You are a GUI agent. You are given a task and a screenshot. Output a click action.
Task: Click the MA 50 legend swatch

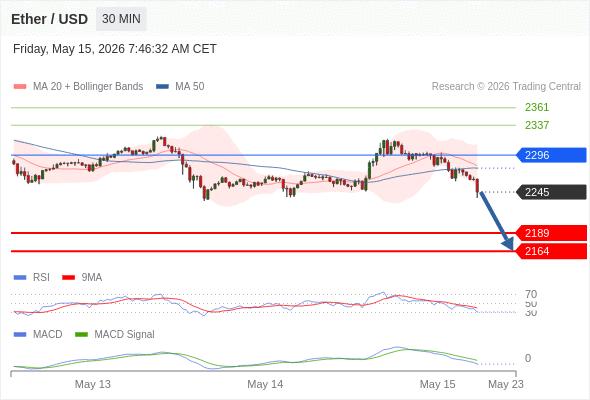162,87
